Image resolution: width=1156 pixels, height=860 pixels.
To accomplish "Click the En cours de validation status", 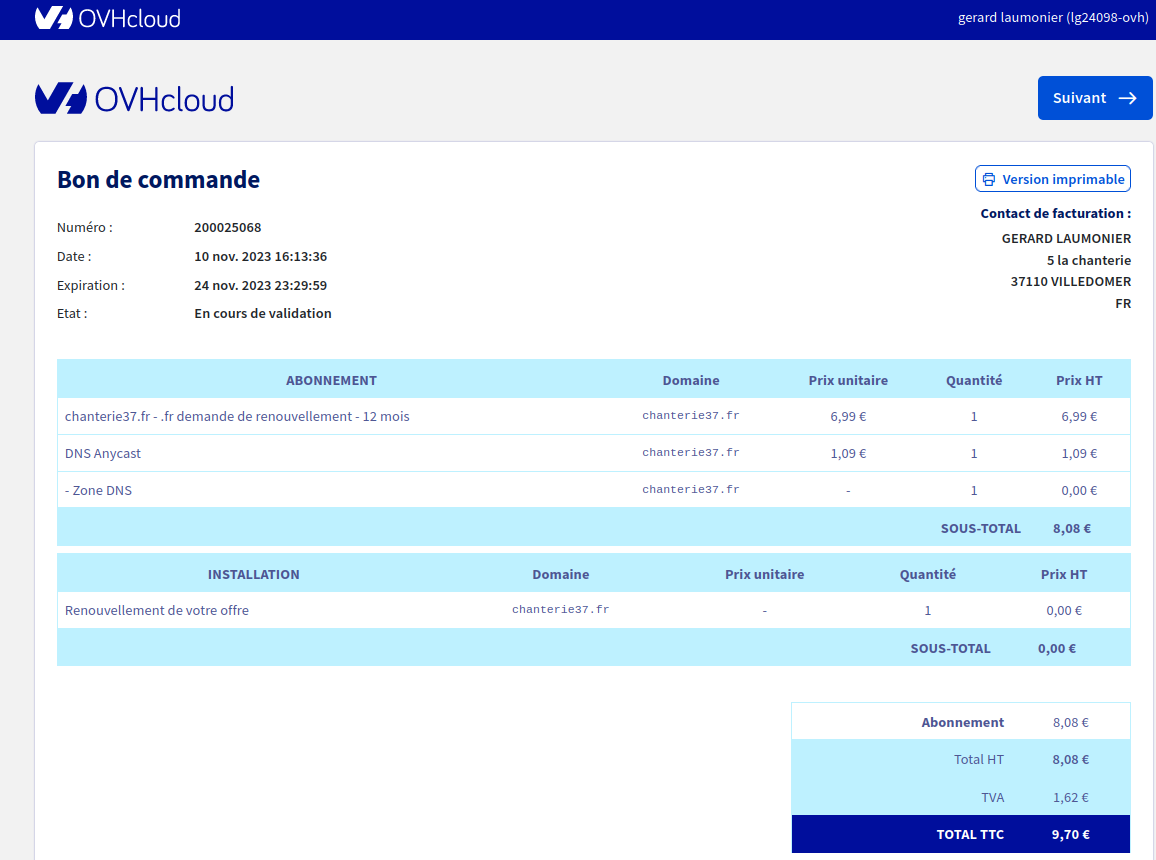I will coord(262,313).
